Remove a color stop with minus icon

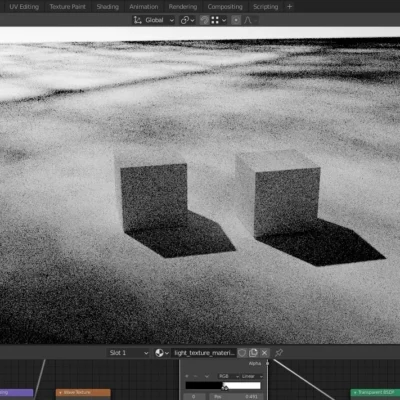(x=196, y=376)
